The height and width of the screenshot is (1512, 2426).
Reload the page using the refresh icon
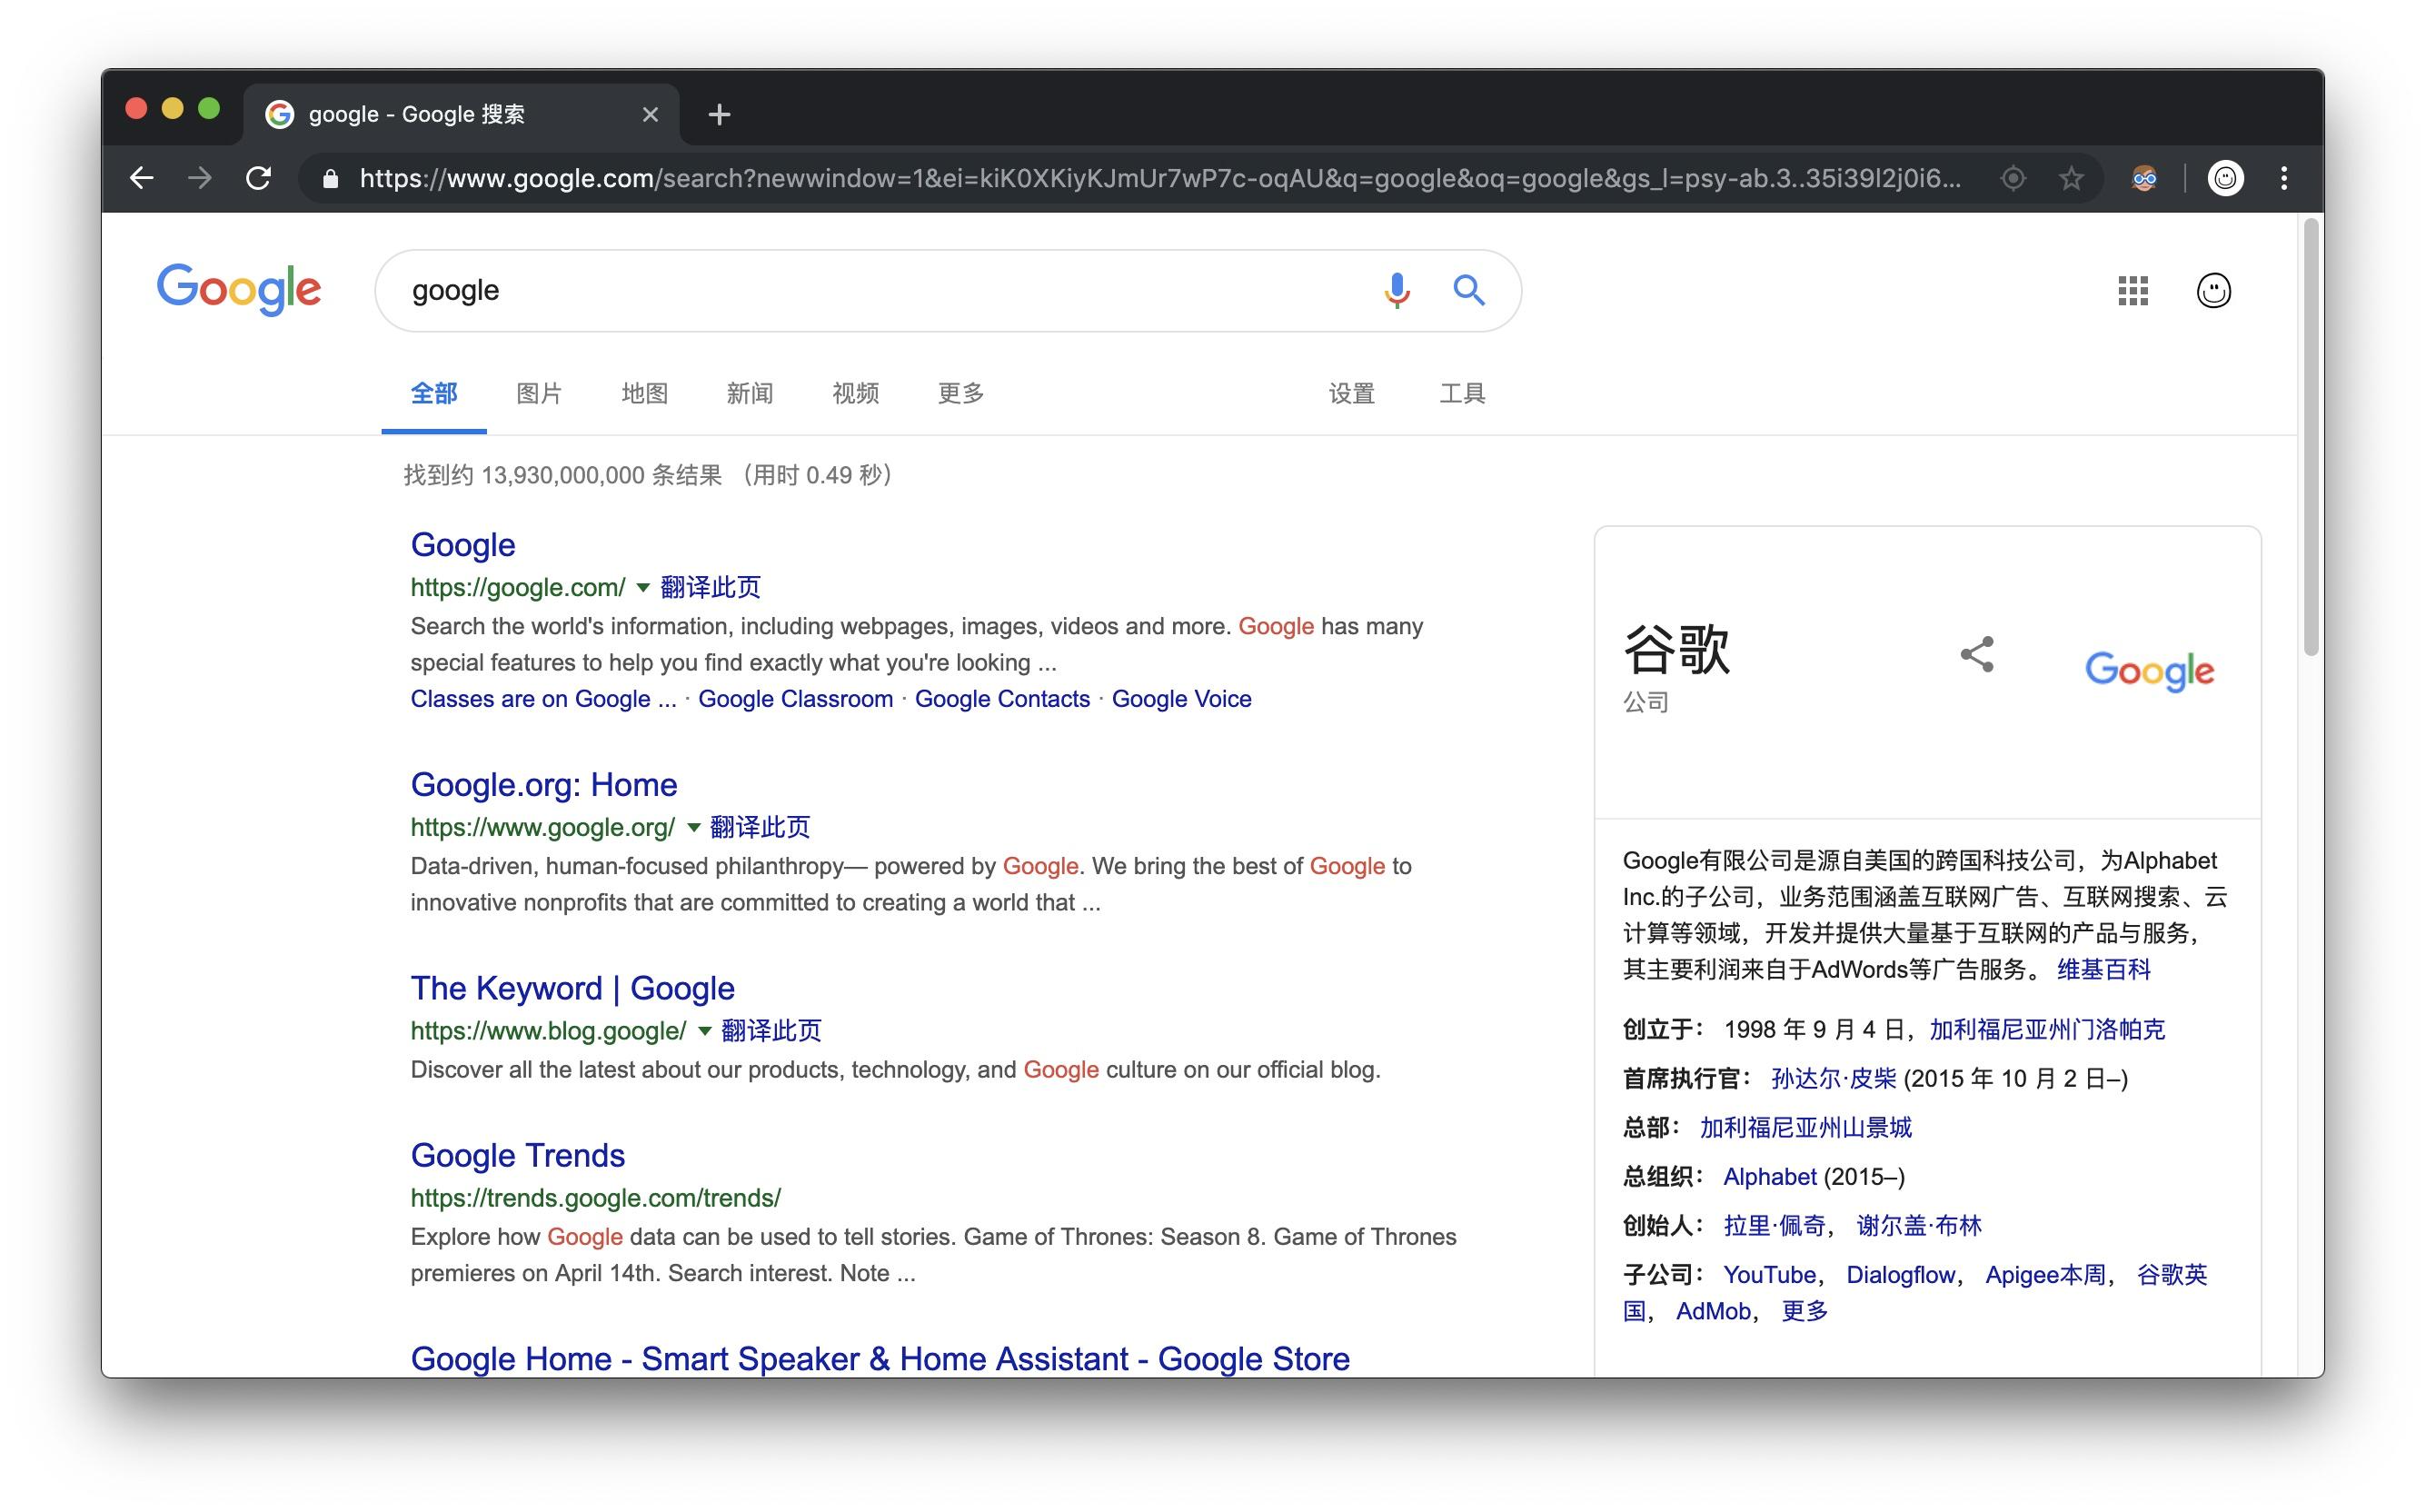[258, 178]
